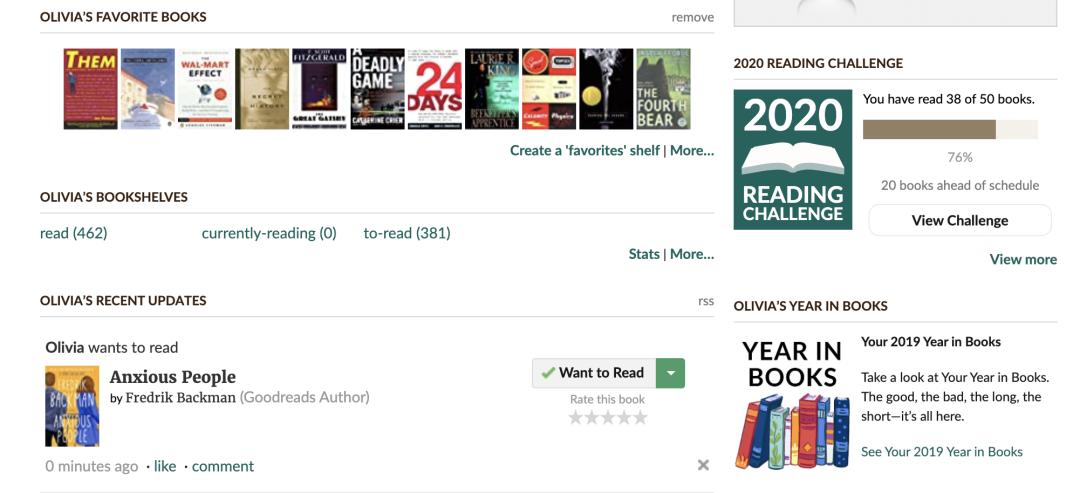Open the "24 Days" book cover
Screen dimensions: 1080x493
coord(434,89)
